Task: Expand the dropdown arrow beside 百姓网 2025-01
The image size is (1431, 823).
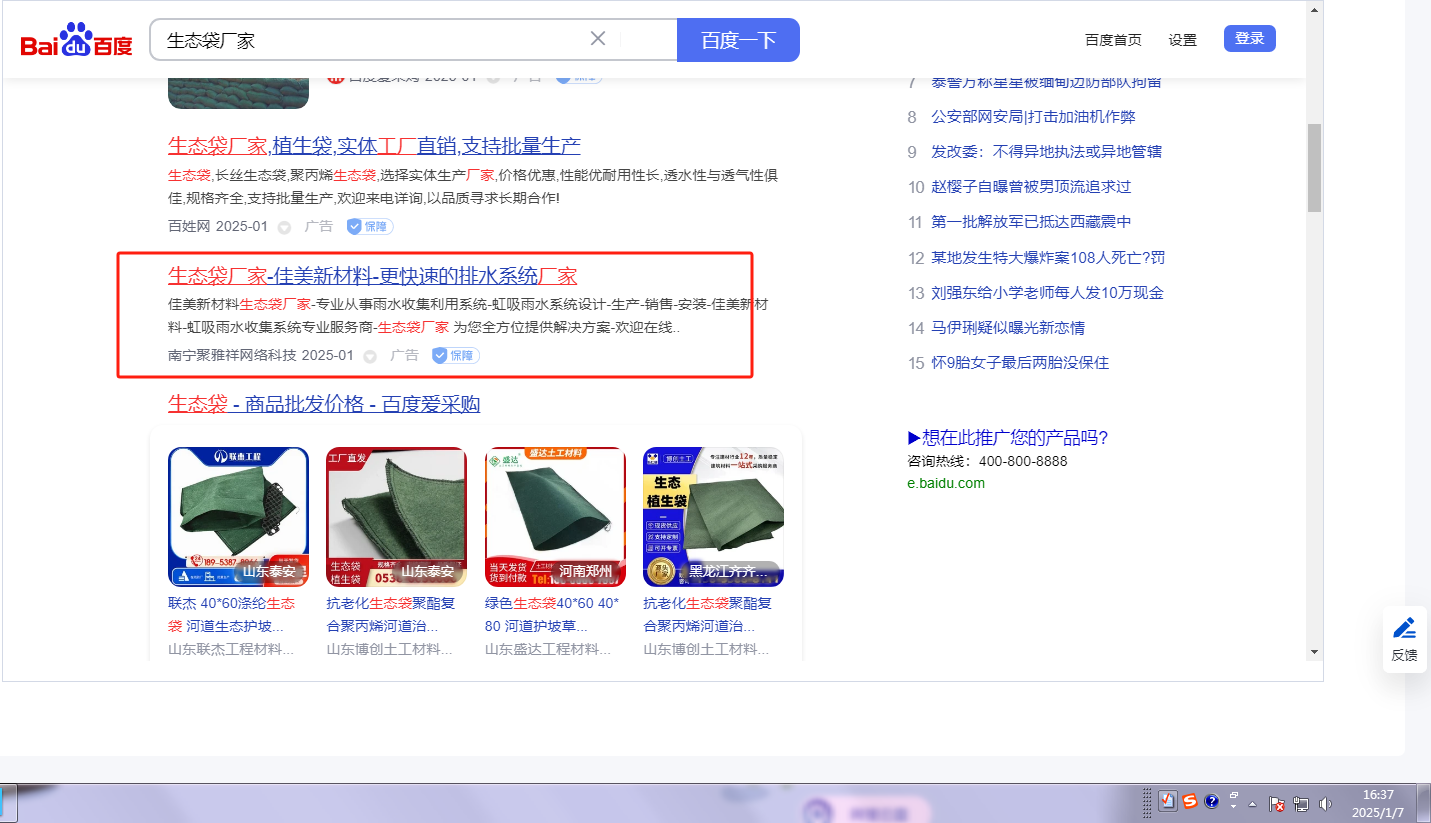Action: click(x=284, y=228)
